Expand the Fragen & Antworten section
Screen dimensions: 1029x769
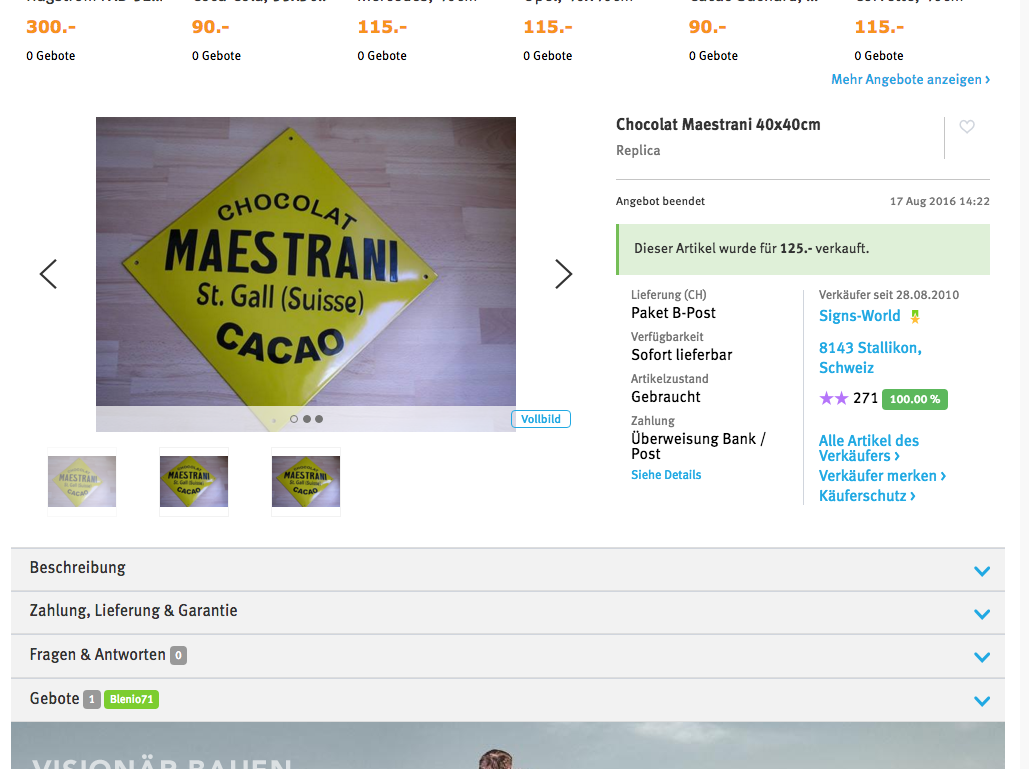click(508, 656)
